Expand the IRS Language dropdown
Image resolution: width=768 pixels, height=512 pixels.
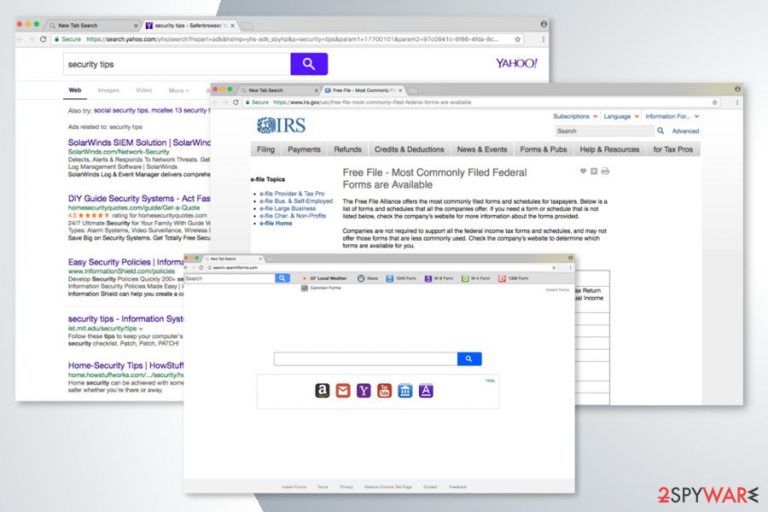click(x=621, y=117)
